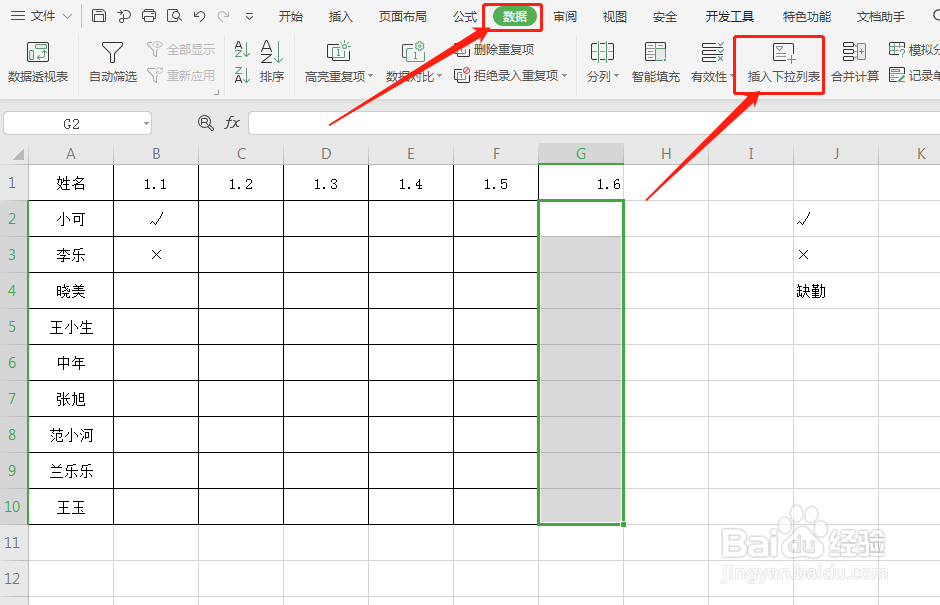Switch to the 文档助手 tab
Screen dimensions: 940x605
(881, 17)
